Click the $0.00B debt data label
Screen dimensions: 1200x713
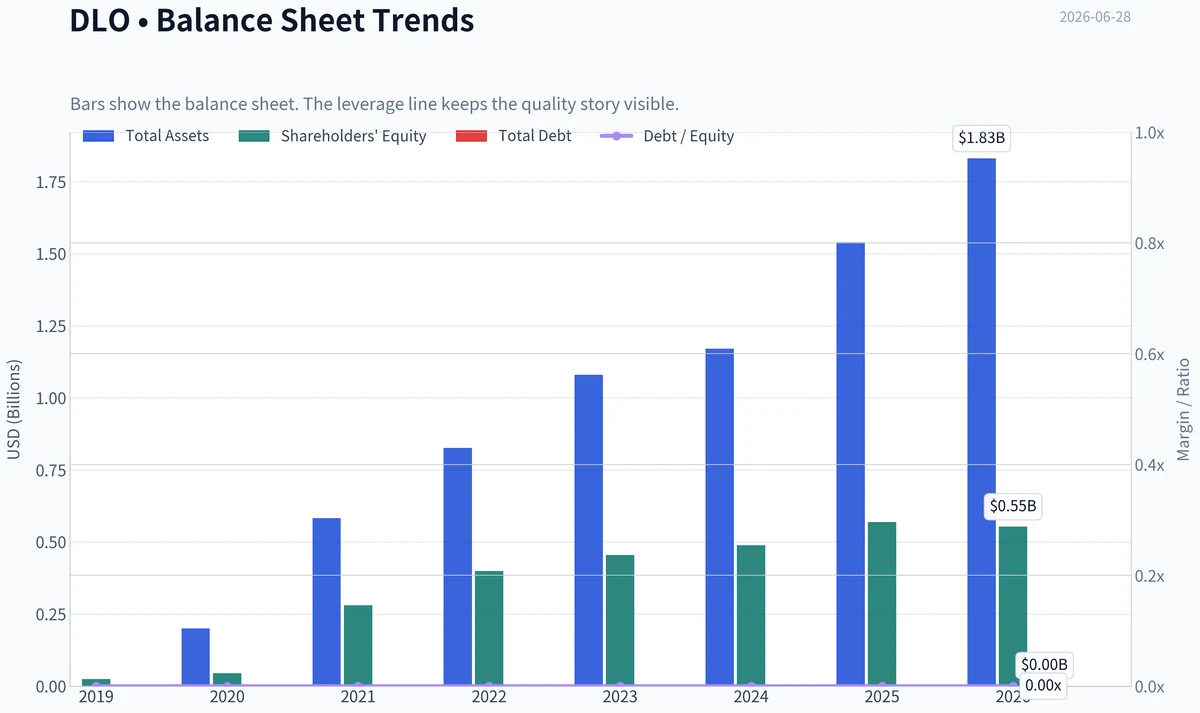1044,665
